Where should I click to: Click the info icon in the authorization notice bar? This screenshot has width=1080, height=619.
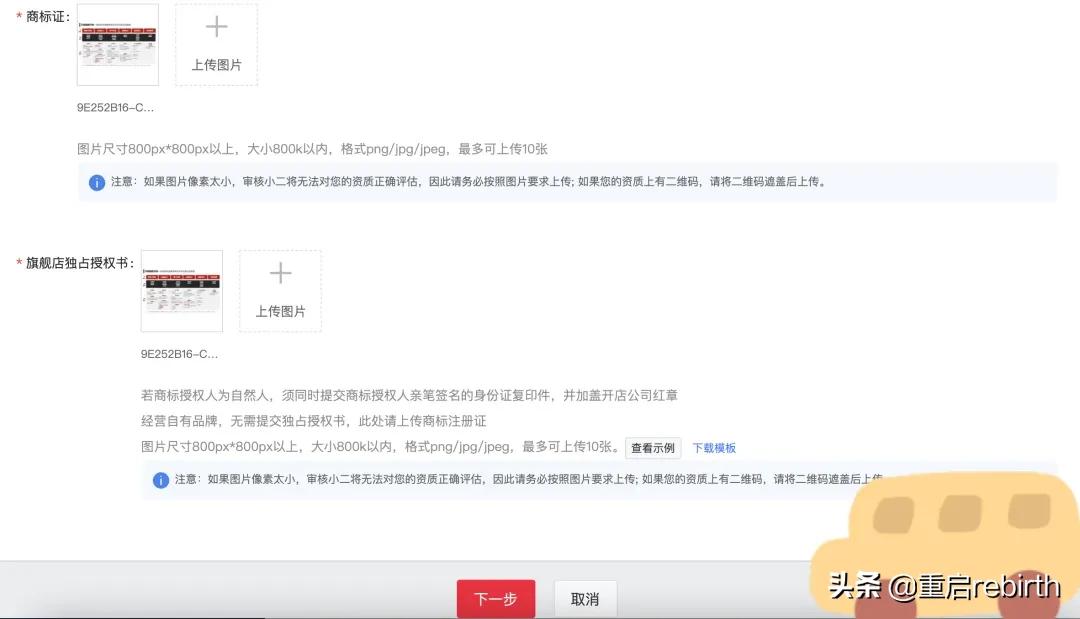tap(160, 481)
